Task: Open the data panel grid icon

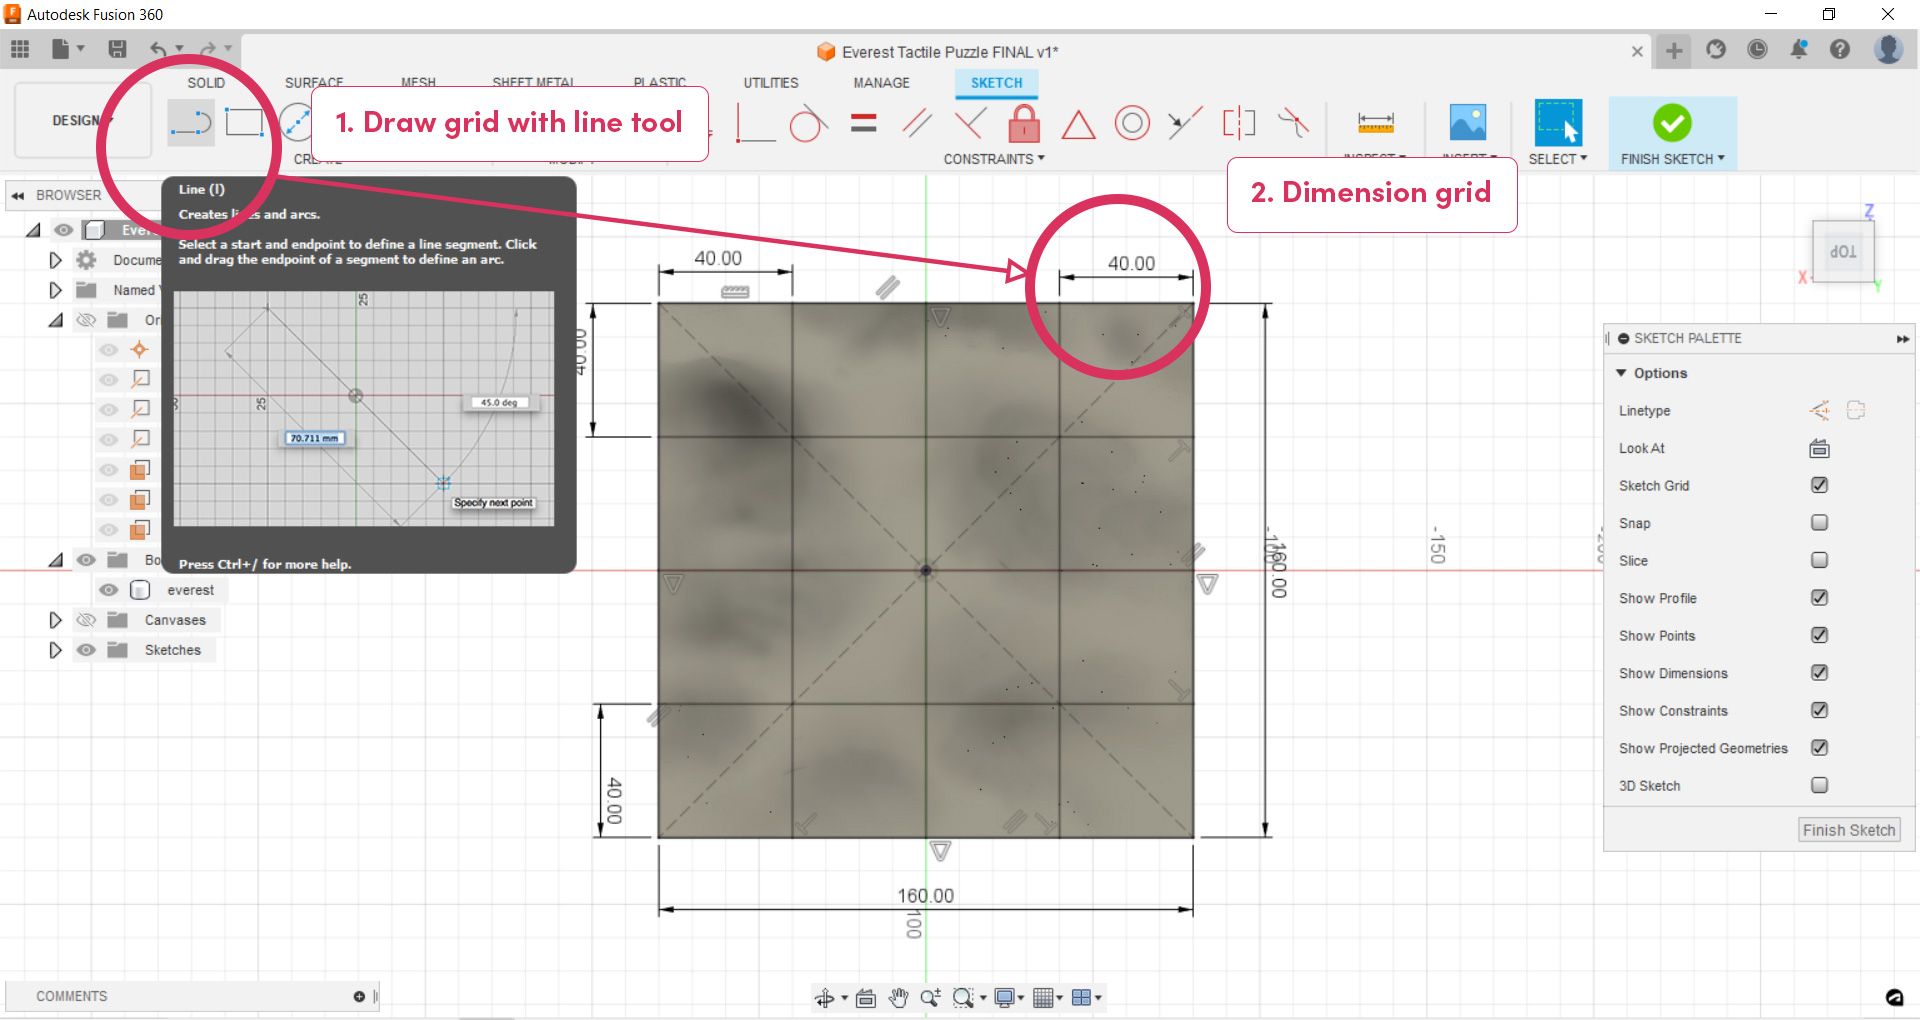Action: [x=20, y=49]
